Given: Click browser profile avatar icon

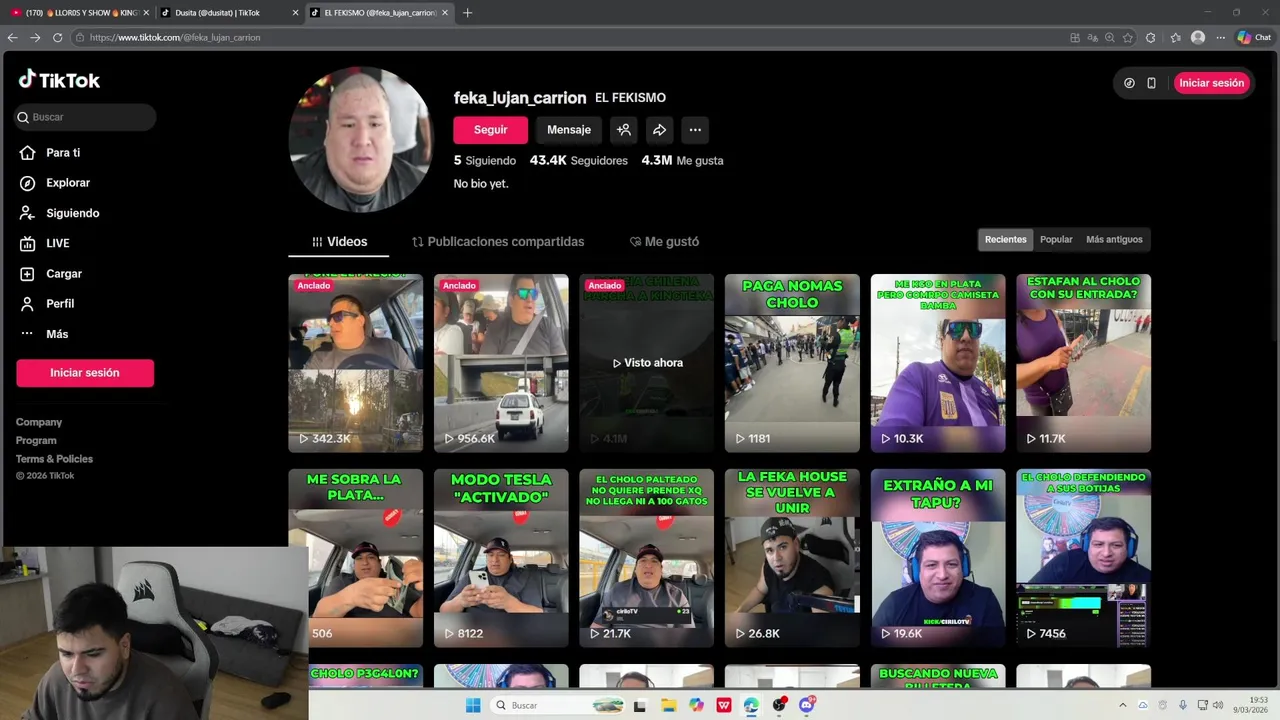Looking at the screenshot, I should 1198,37.
